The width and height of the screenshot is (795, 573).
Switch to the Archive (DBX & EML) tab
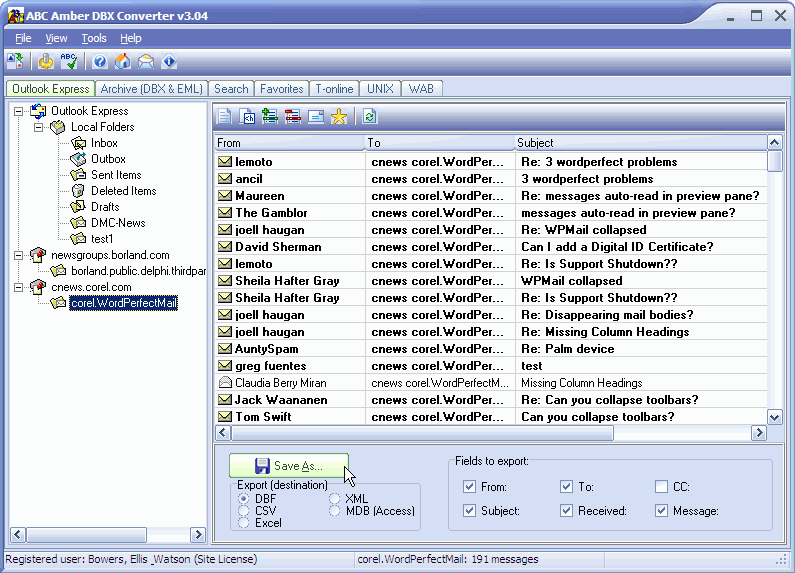point(152,89)
